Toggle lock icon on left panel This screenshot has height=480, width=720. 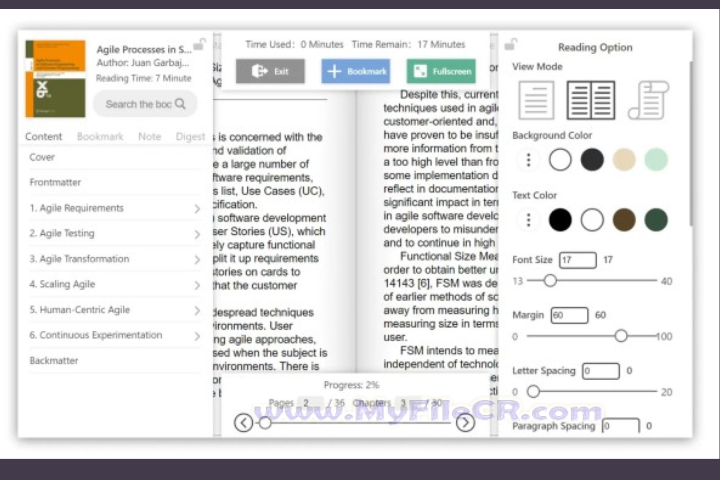click(x=199, y=44)
